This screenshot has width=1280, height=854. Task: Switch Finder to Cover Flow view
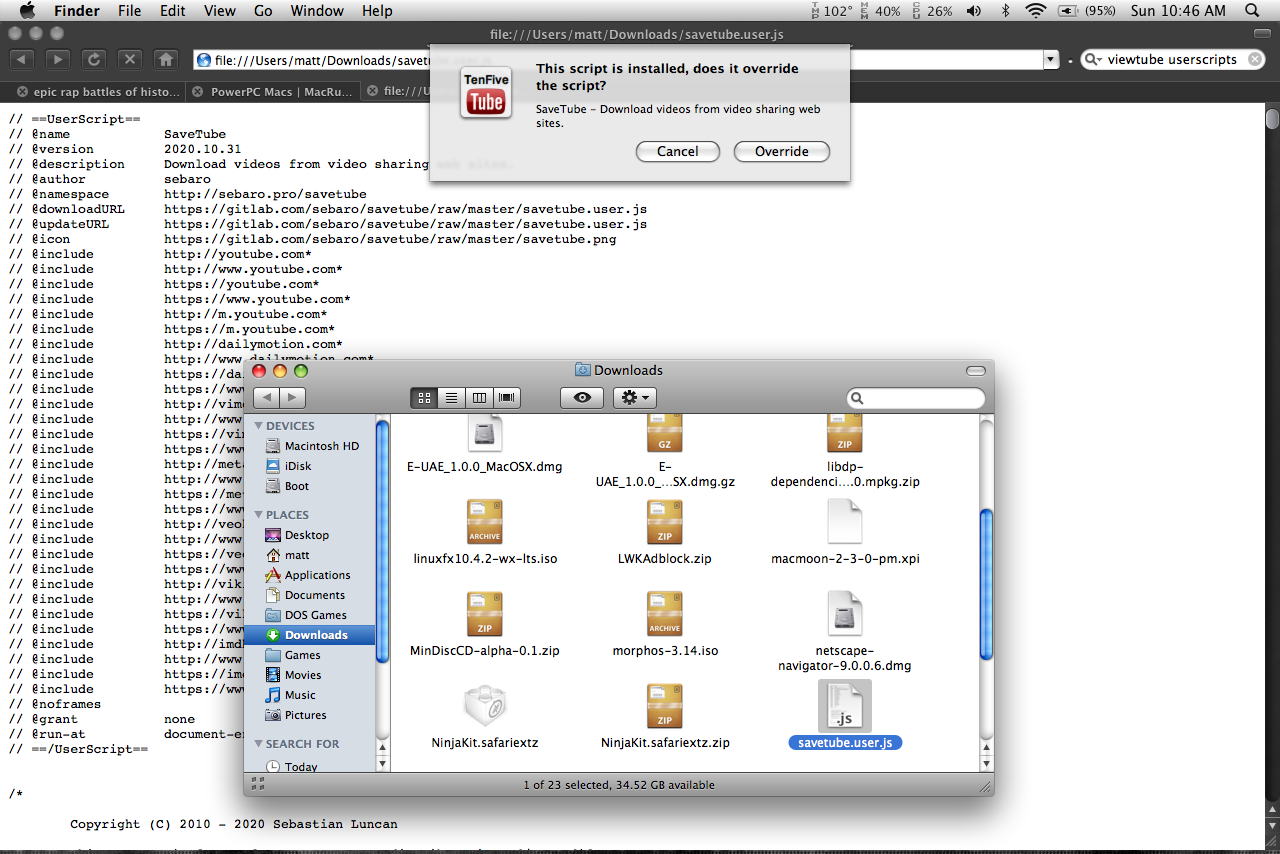(x=508, y=398)
